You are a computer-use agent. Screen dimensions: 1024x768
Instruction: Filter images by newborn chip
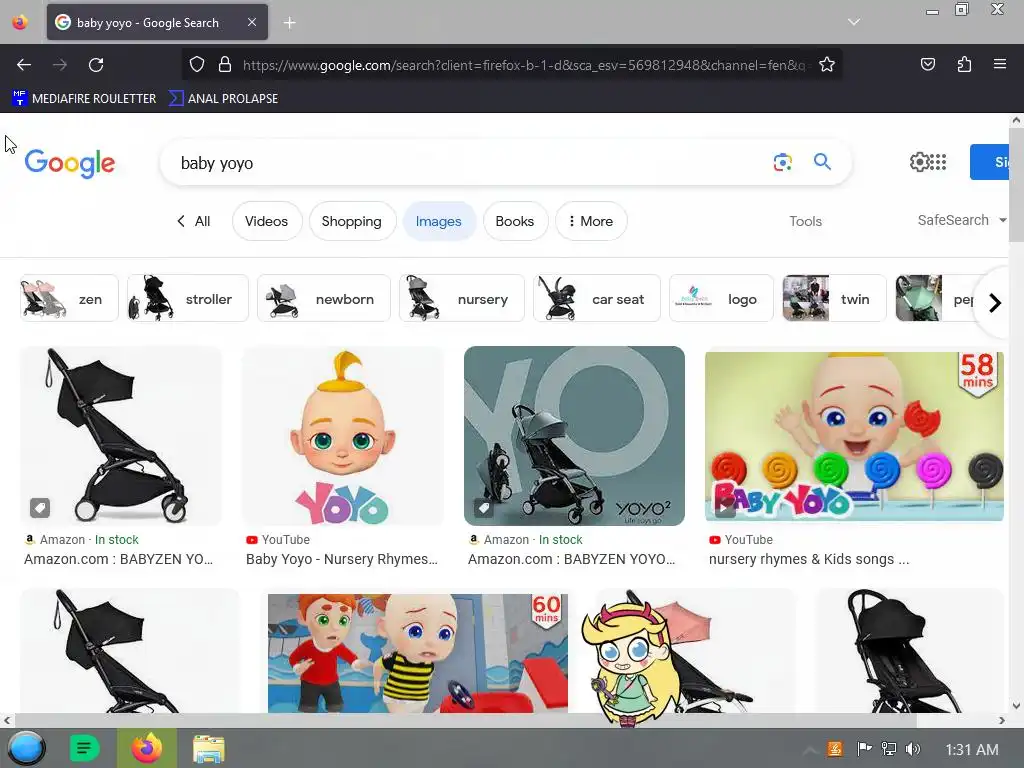click(324, 298)
